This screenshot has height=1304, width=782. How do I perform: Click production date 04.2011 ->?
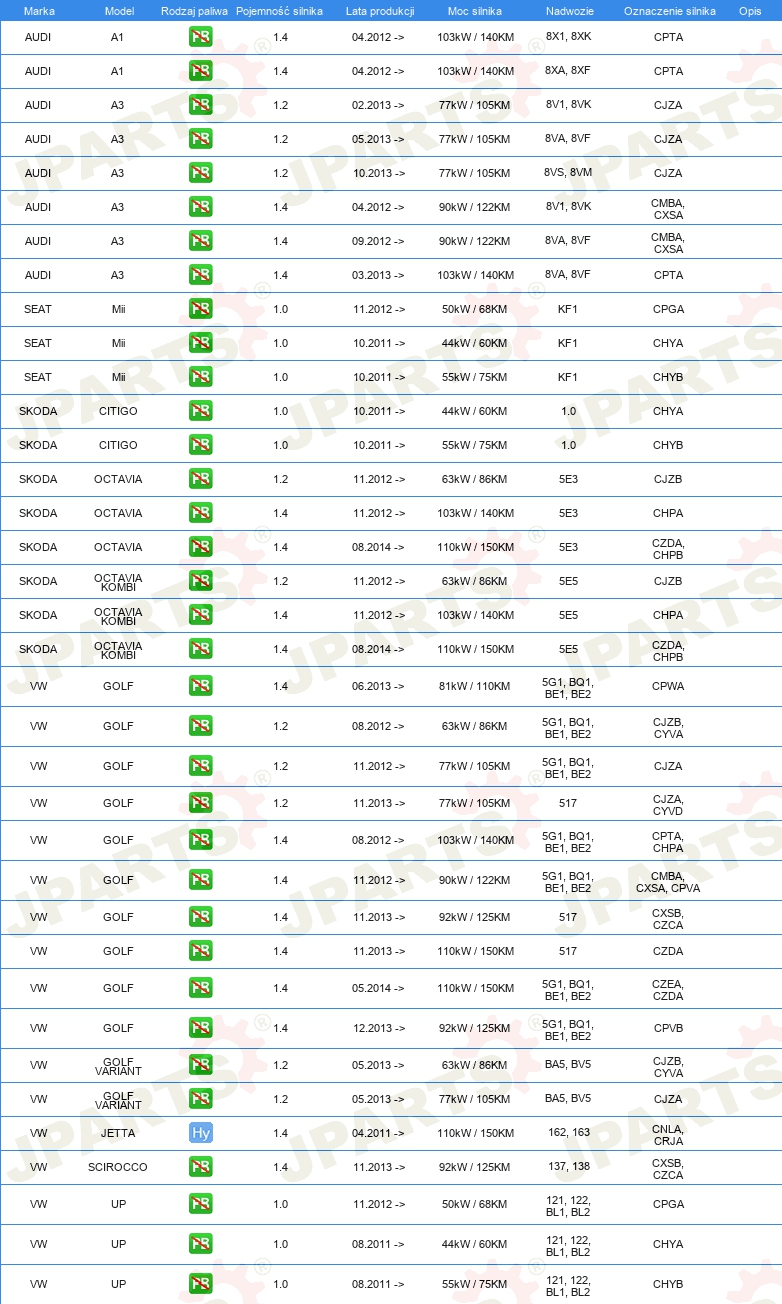point(379,1133)
